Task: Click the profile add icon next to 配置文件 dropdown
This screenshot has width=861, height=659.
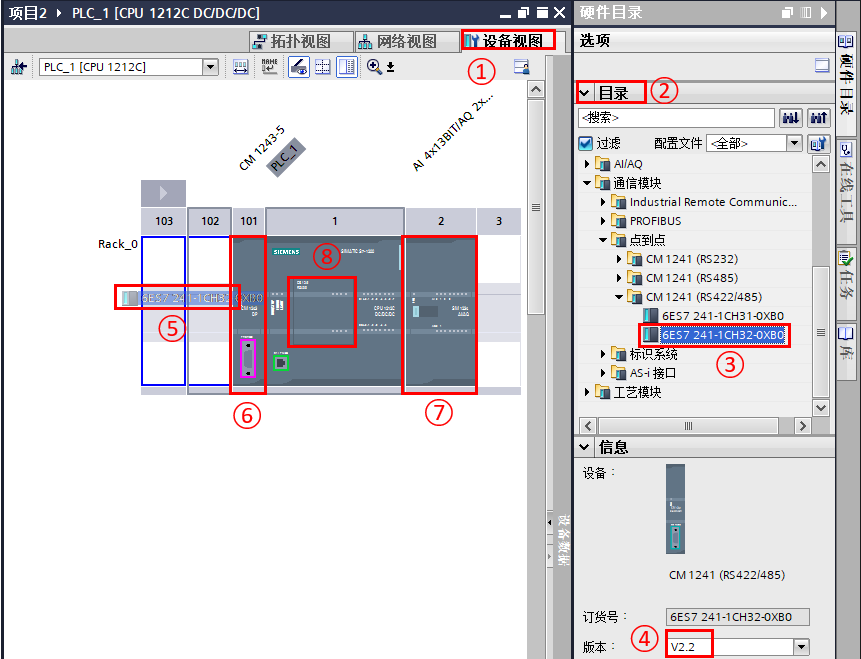Action: (x=818, y=144)
